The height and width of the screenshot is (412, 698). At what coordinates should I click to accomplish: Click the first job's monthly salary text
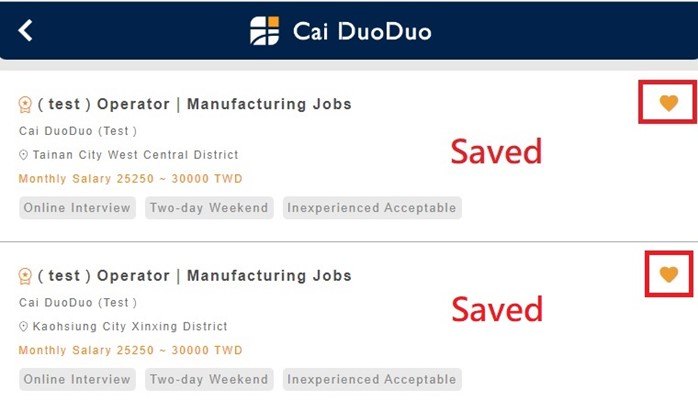pos(130,179)
